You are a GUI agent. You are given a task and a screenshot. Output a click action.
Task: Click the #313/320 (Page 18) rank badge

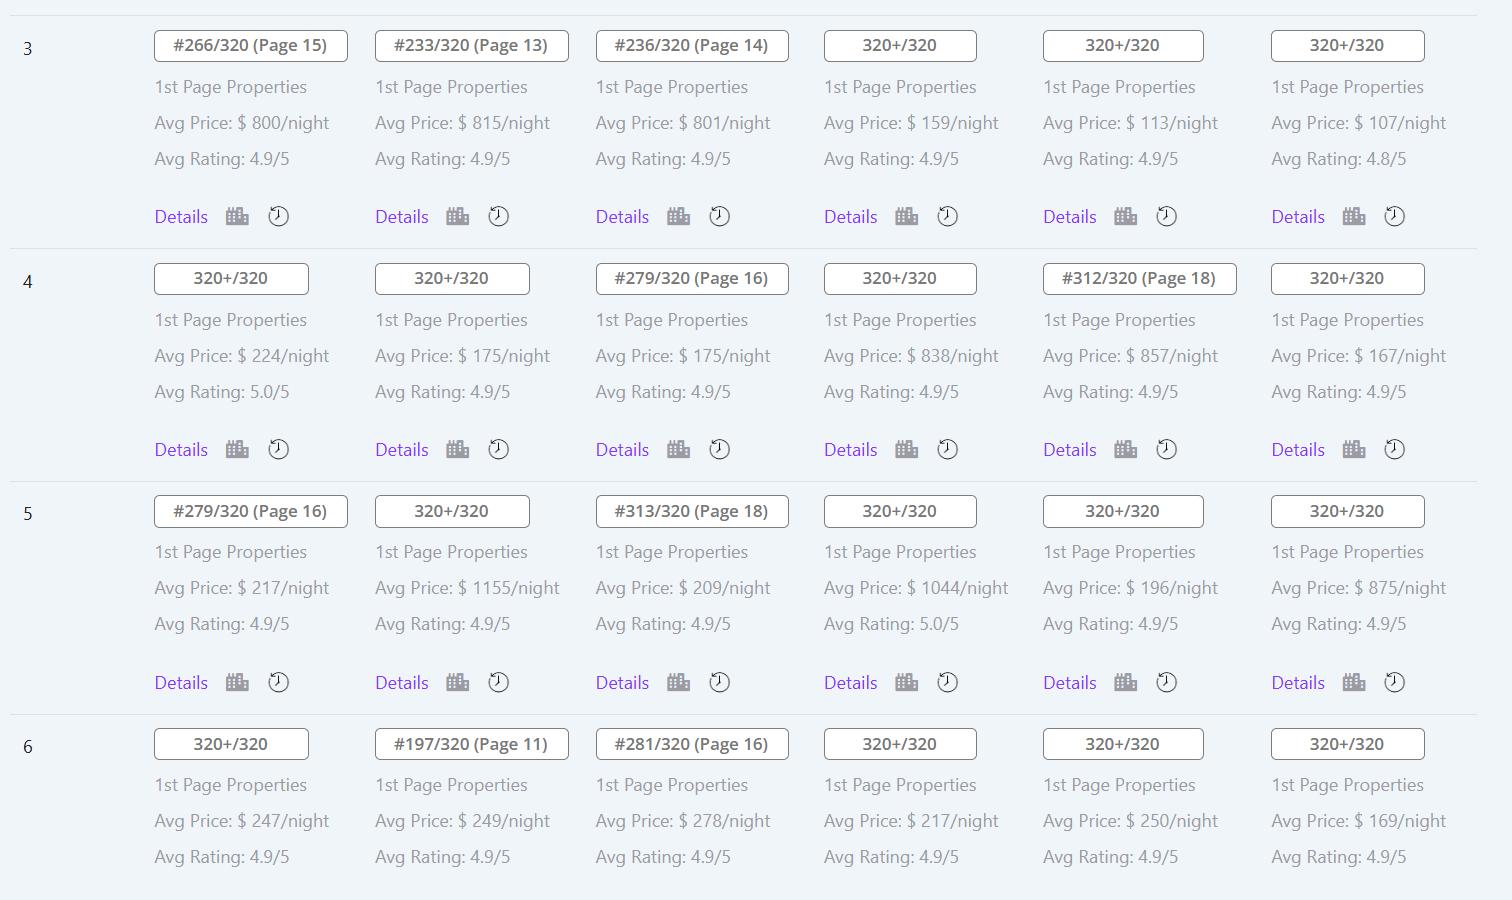[692, 511]
